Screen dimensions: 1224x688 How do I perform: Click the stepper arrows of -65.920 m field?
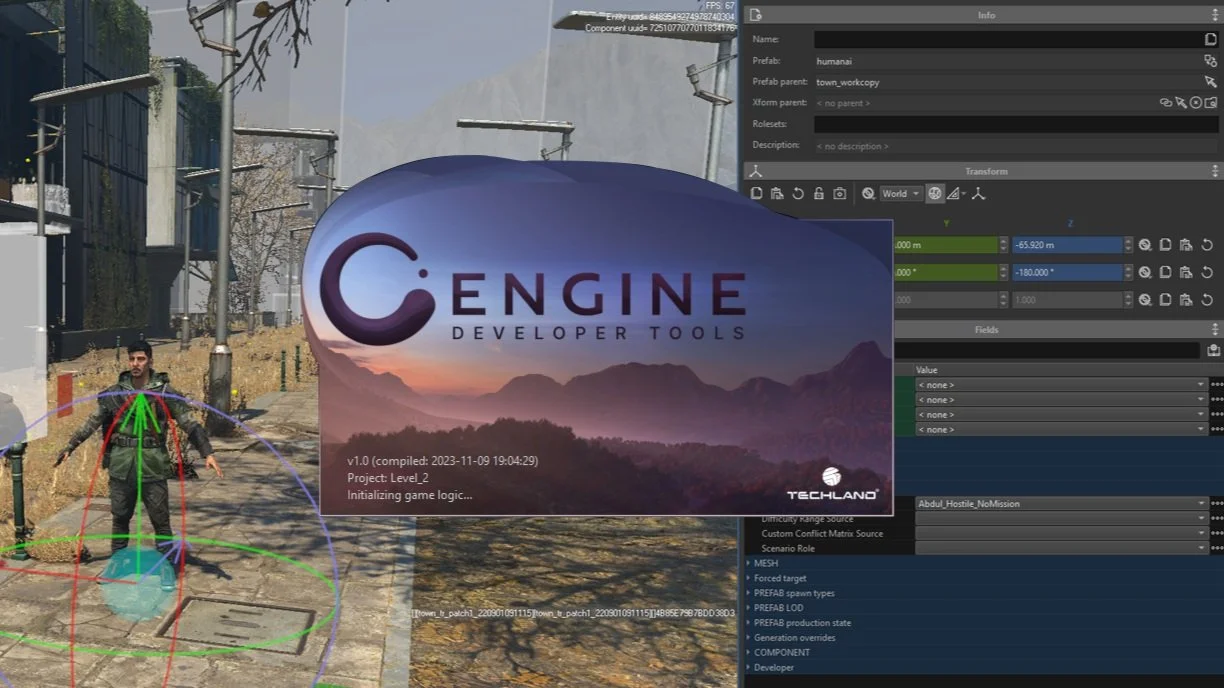click(1129, 245)
